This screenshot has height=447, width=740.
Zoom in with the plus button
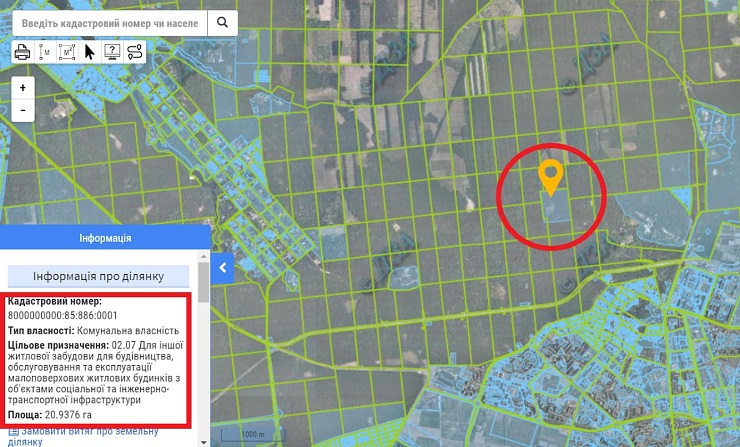22,88
